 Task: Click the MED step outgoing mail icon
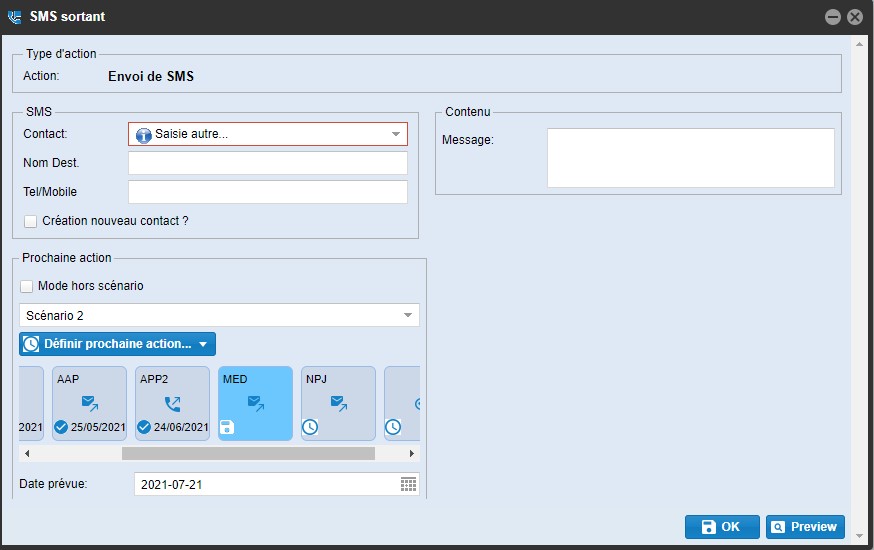coord(256,404)
